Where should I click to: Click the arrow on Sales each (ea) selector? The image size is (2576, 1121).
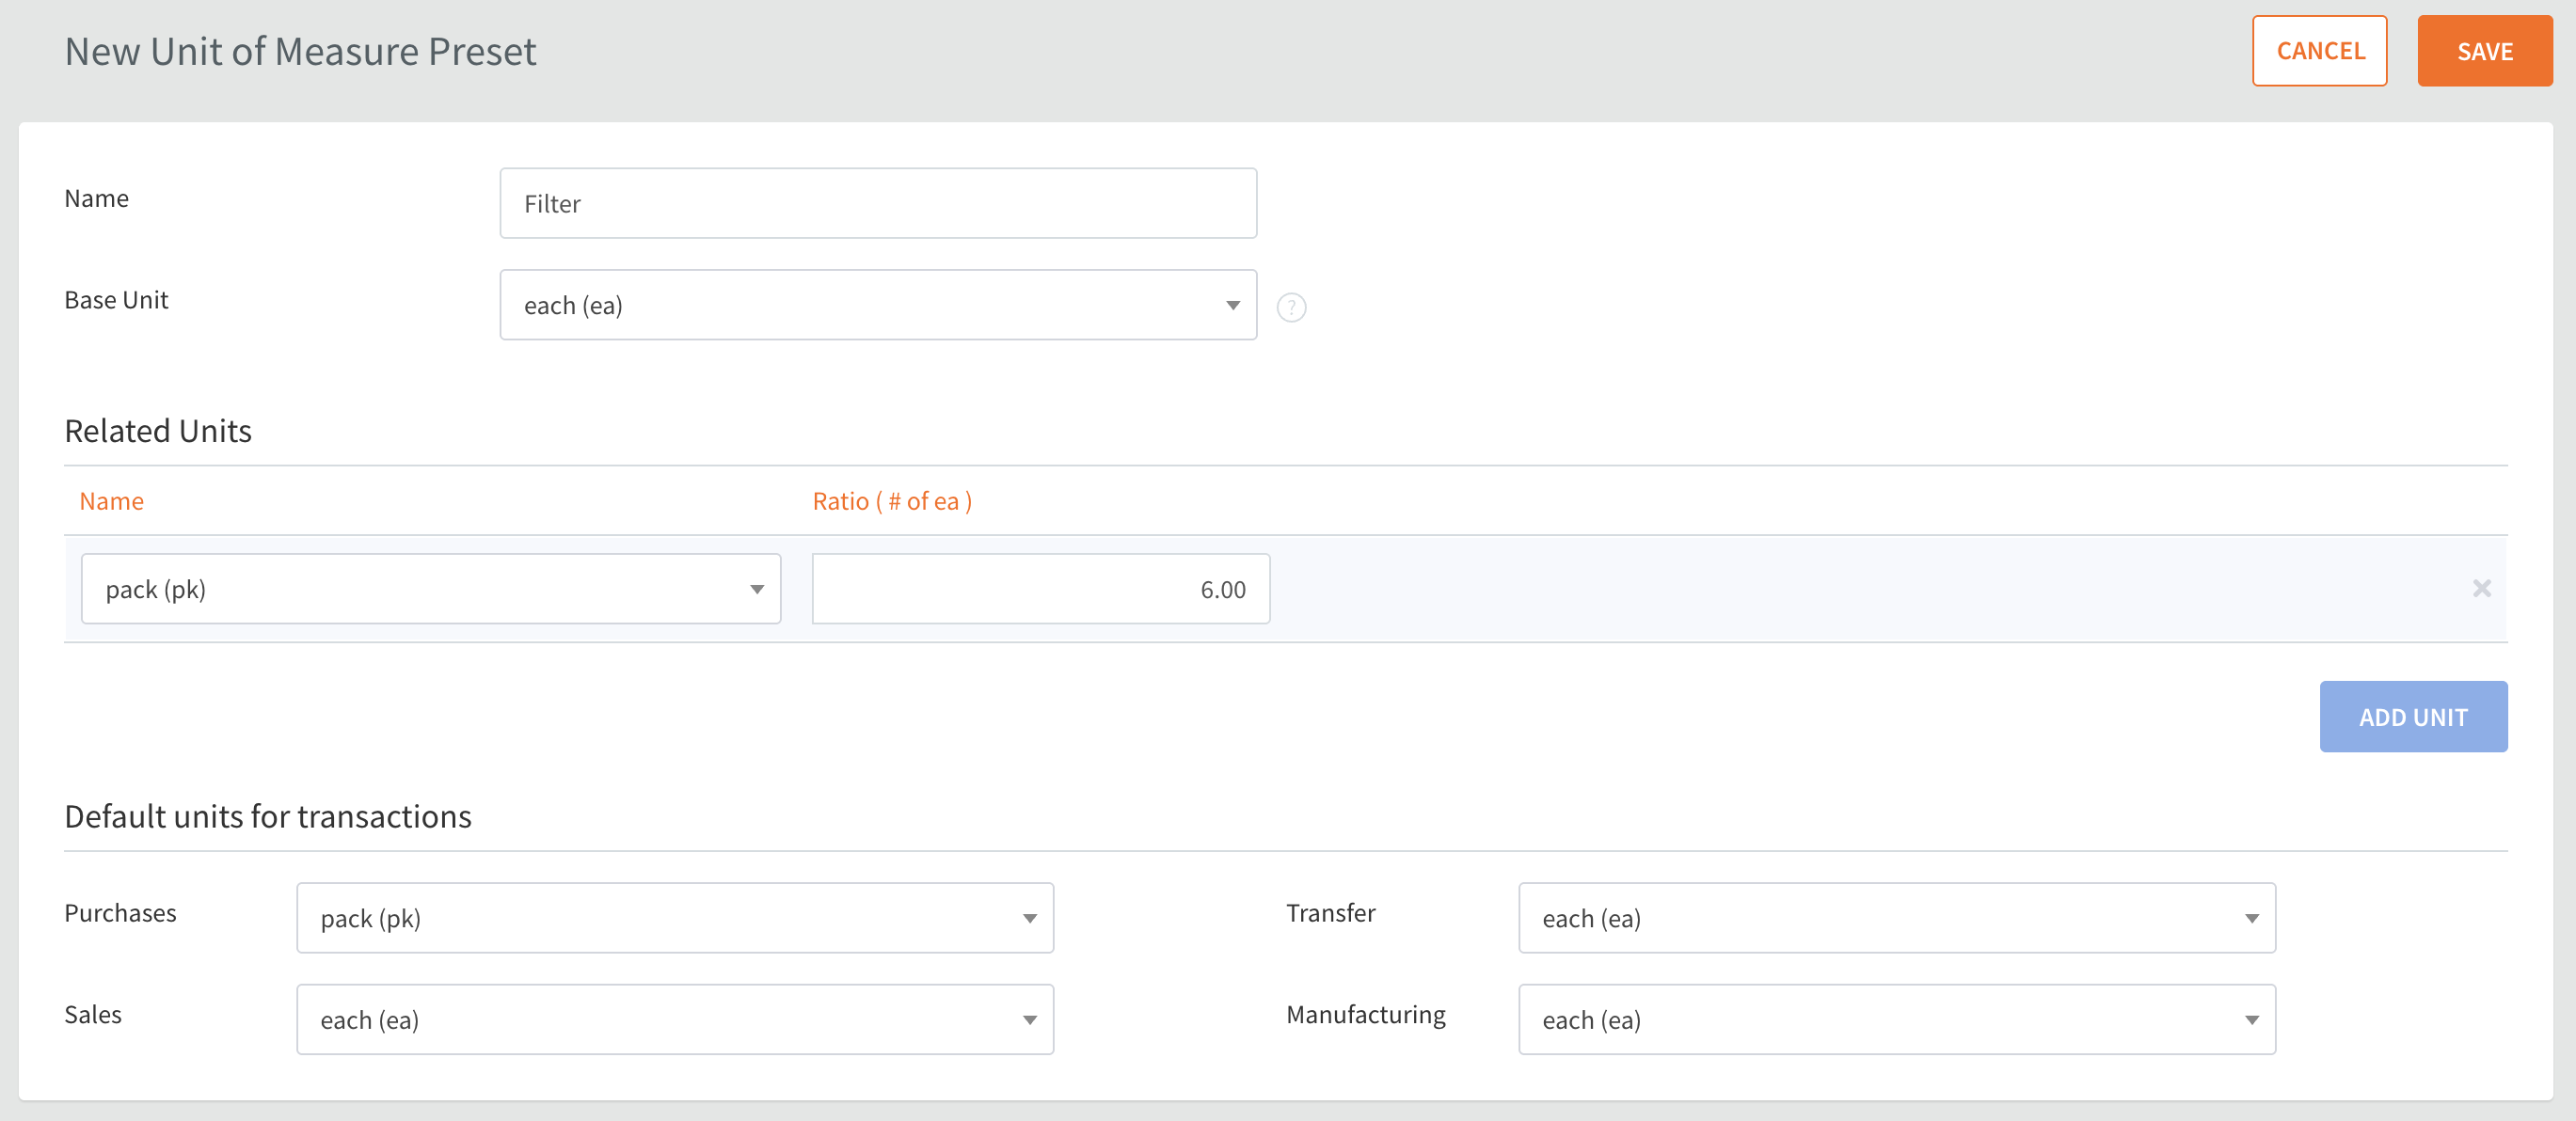pyautogui.click(x=1029, y=1020)
